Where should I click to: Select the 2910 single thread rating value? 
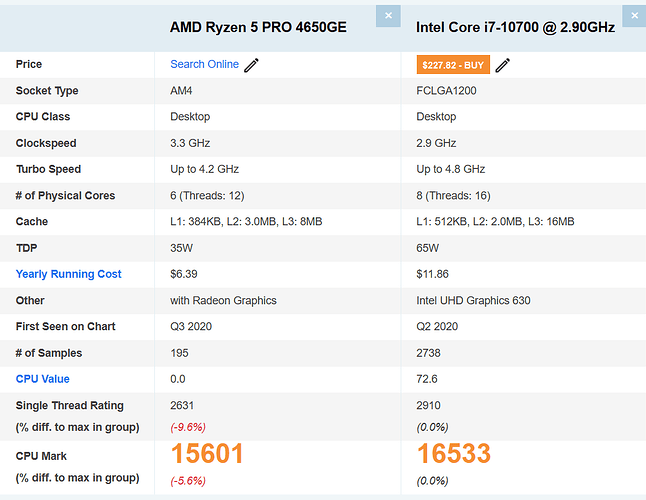430,405
